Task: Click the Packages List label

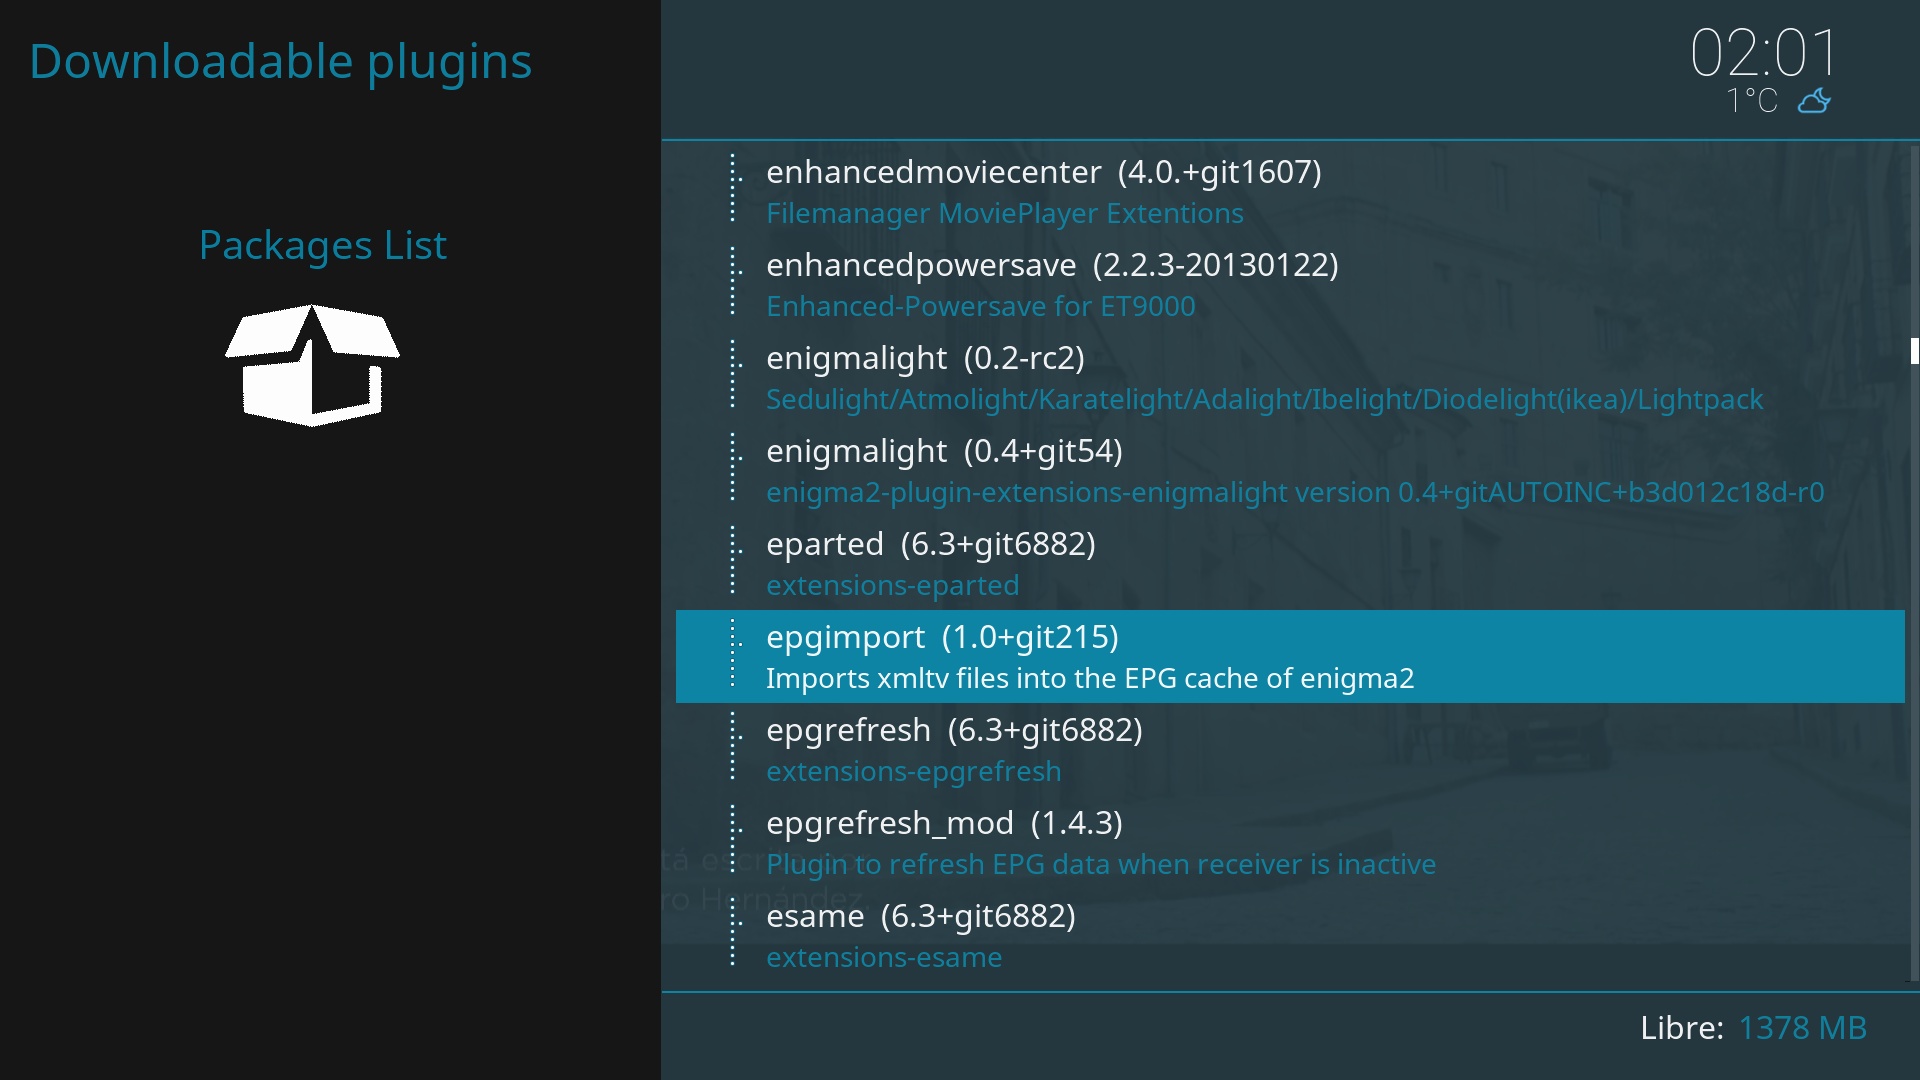Action: click(x=322, y=245)
